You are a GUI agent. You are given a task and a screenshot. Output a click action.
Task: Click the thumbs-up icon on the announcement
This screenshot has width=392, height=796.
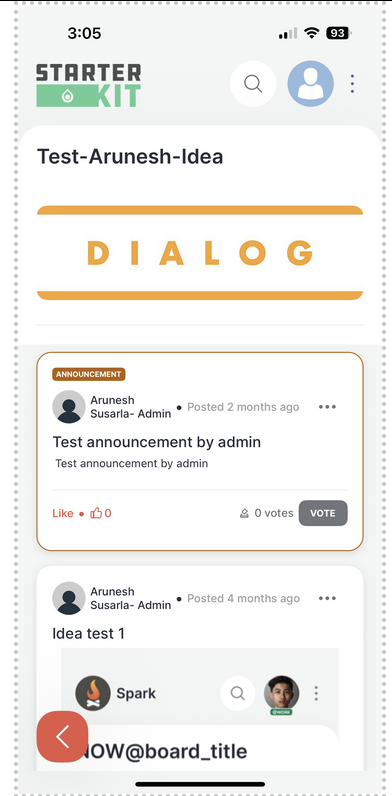click(x=96, y=513)
